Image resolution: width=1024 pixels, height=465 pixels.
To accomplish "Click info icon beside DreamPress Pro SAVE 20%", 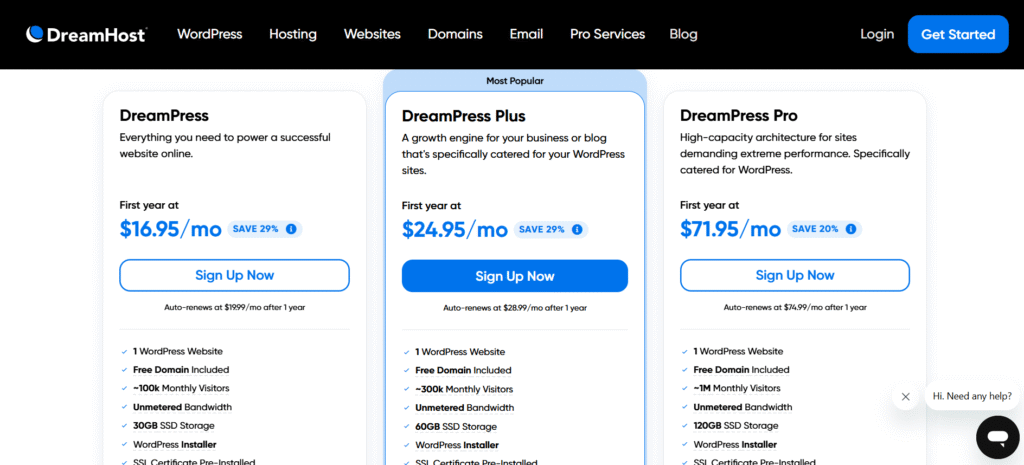I will [x=850, y=229].
